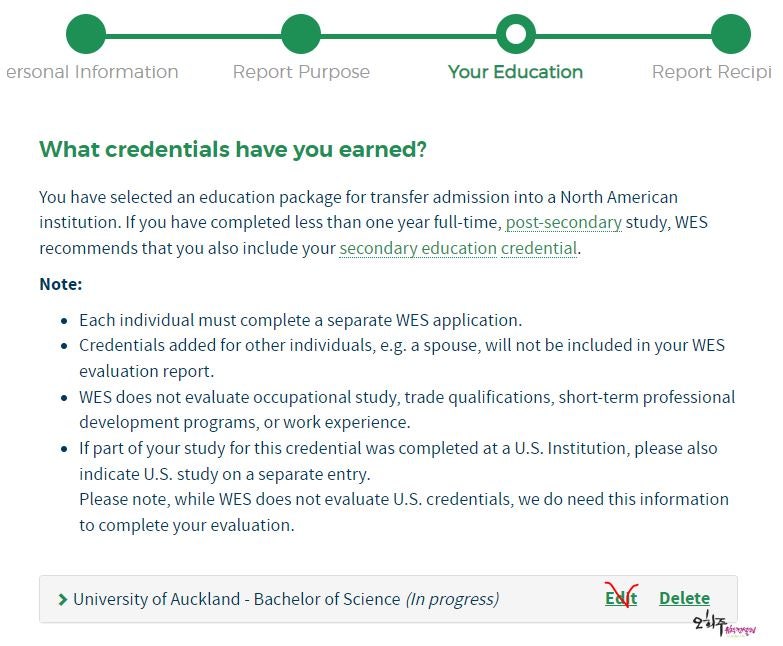Open the secondary education glossary link
783x646 pixels.
(418, 248)
